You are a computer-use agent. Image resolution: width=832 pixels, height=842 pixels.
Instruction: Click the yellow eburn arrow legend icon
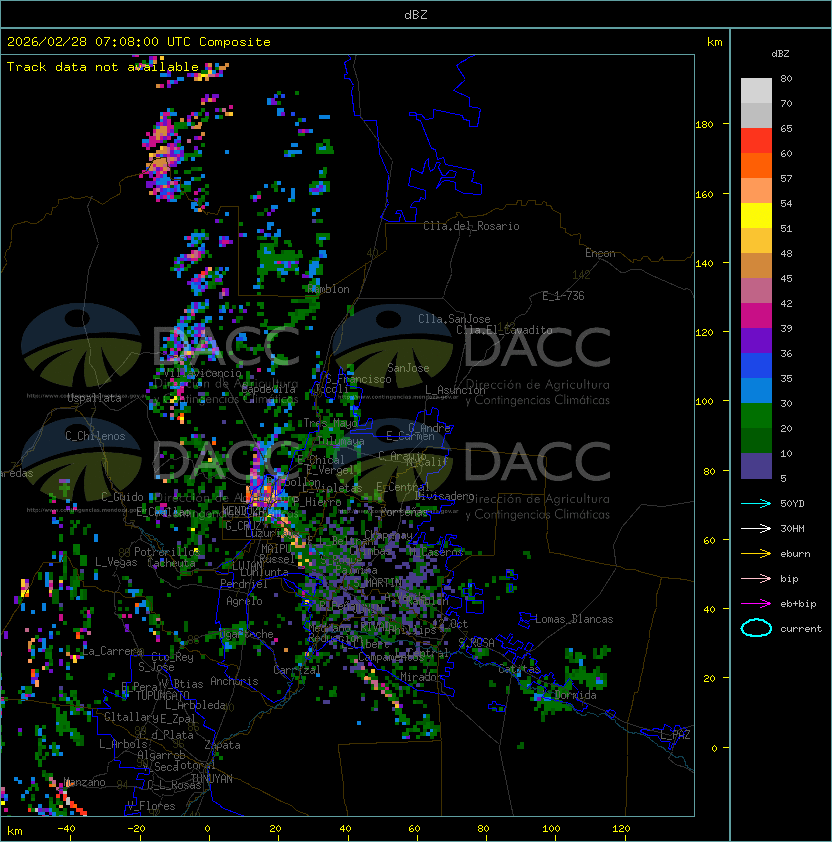pos(756,554)
